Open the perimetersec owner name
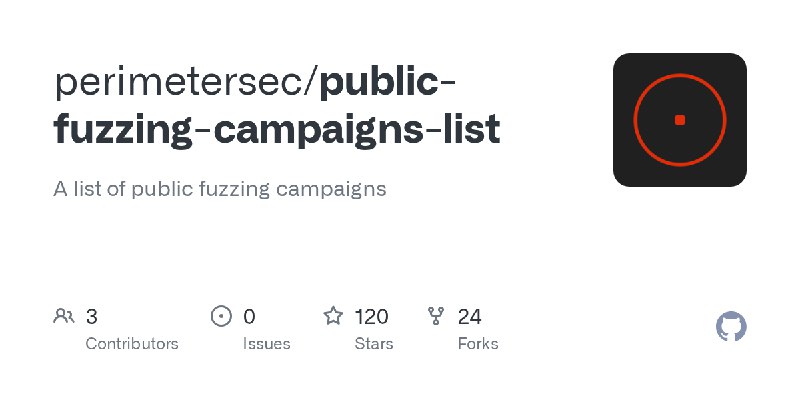This screenshot has width=800, height=400. coord(184,83)
